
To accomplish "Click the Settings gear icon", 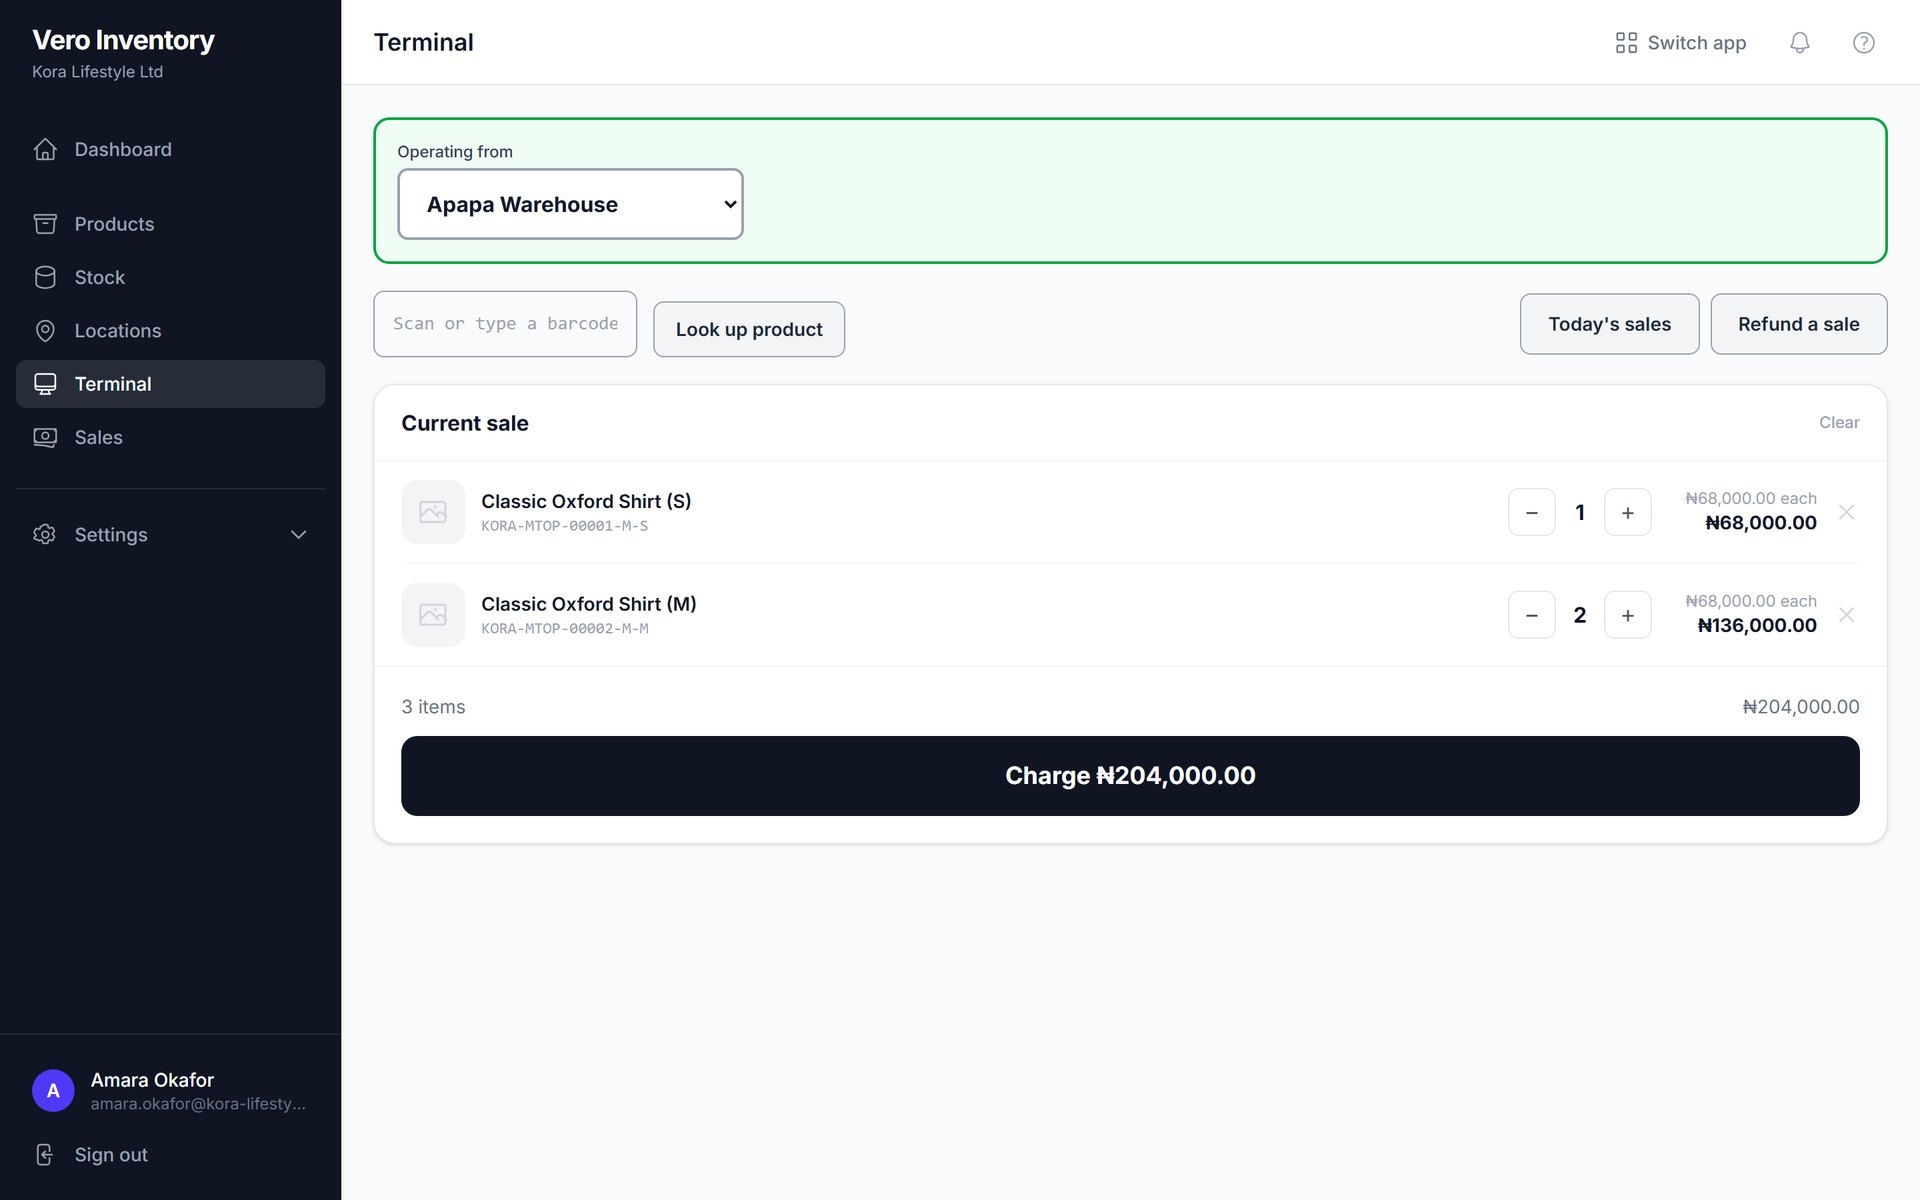I will click(x=45, y=534).
